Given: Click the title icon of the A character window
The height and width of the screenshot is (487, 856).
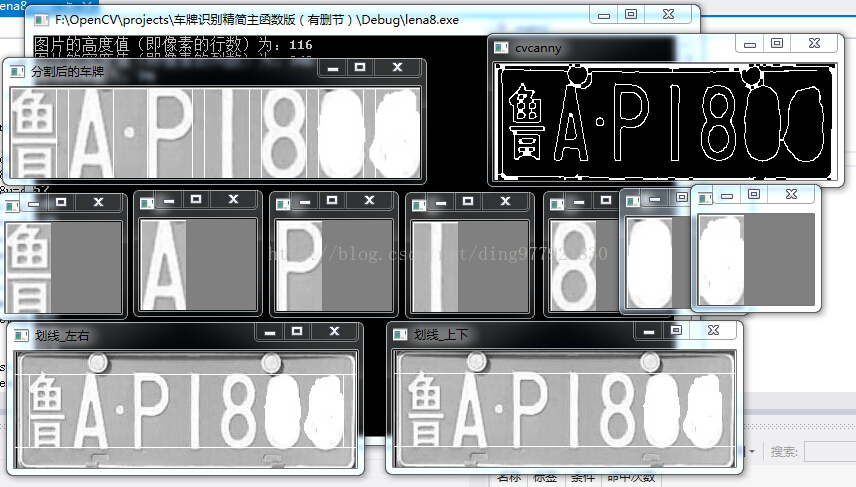Looking at the screenshot, I should pos(147,203).
